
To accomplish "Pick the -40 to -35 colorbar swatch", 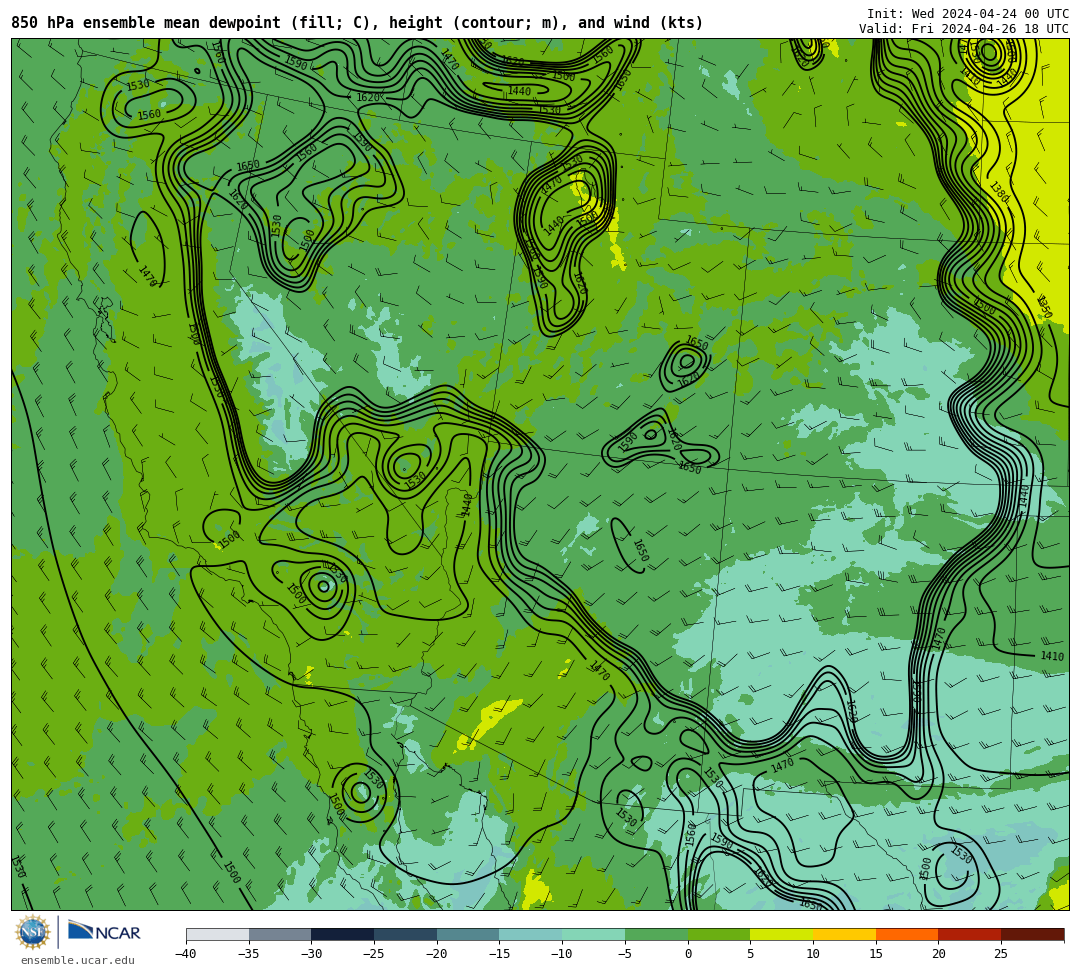I will click(x=218, y=934).
